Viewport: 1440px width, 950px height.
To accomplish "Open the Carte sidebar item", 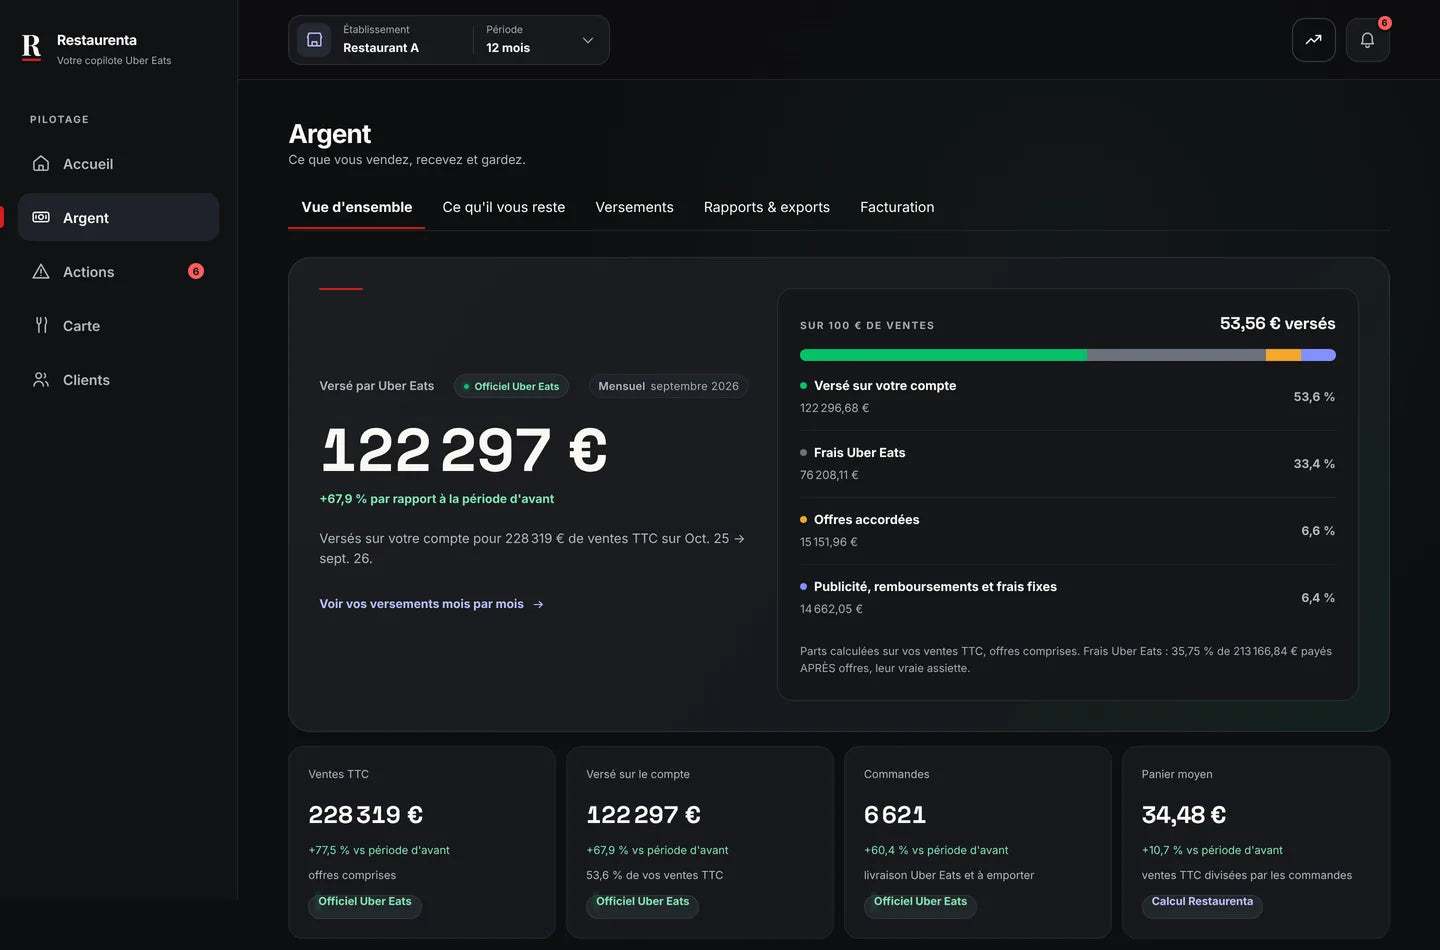I will click(118, 325).
